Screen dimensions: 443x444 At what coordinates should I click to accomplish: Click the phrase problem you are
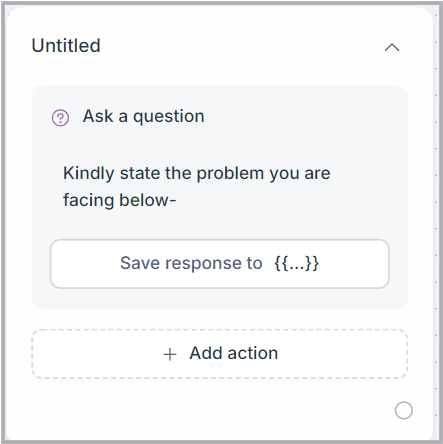tap(263, 174)
